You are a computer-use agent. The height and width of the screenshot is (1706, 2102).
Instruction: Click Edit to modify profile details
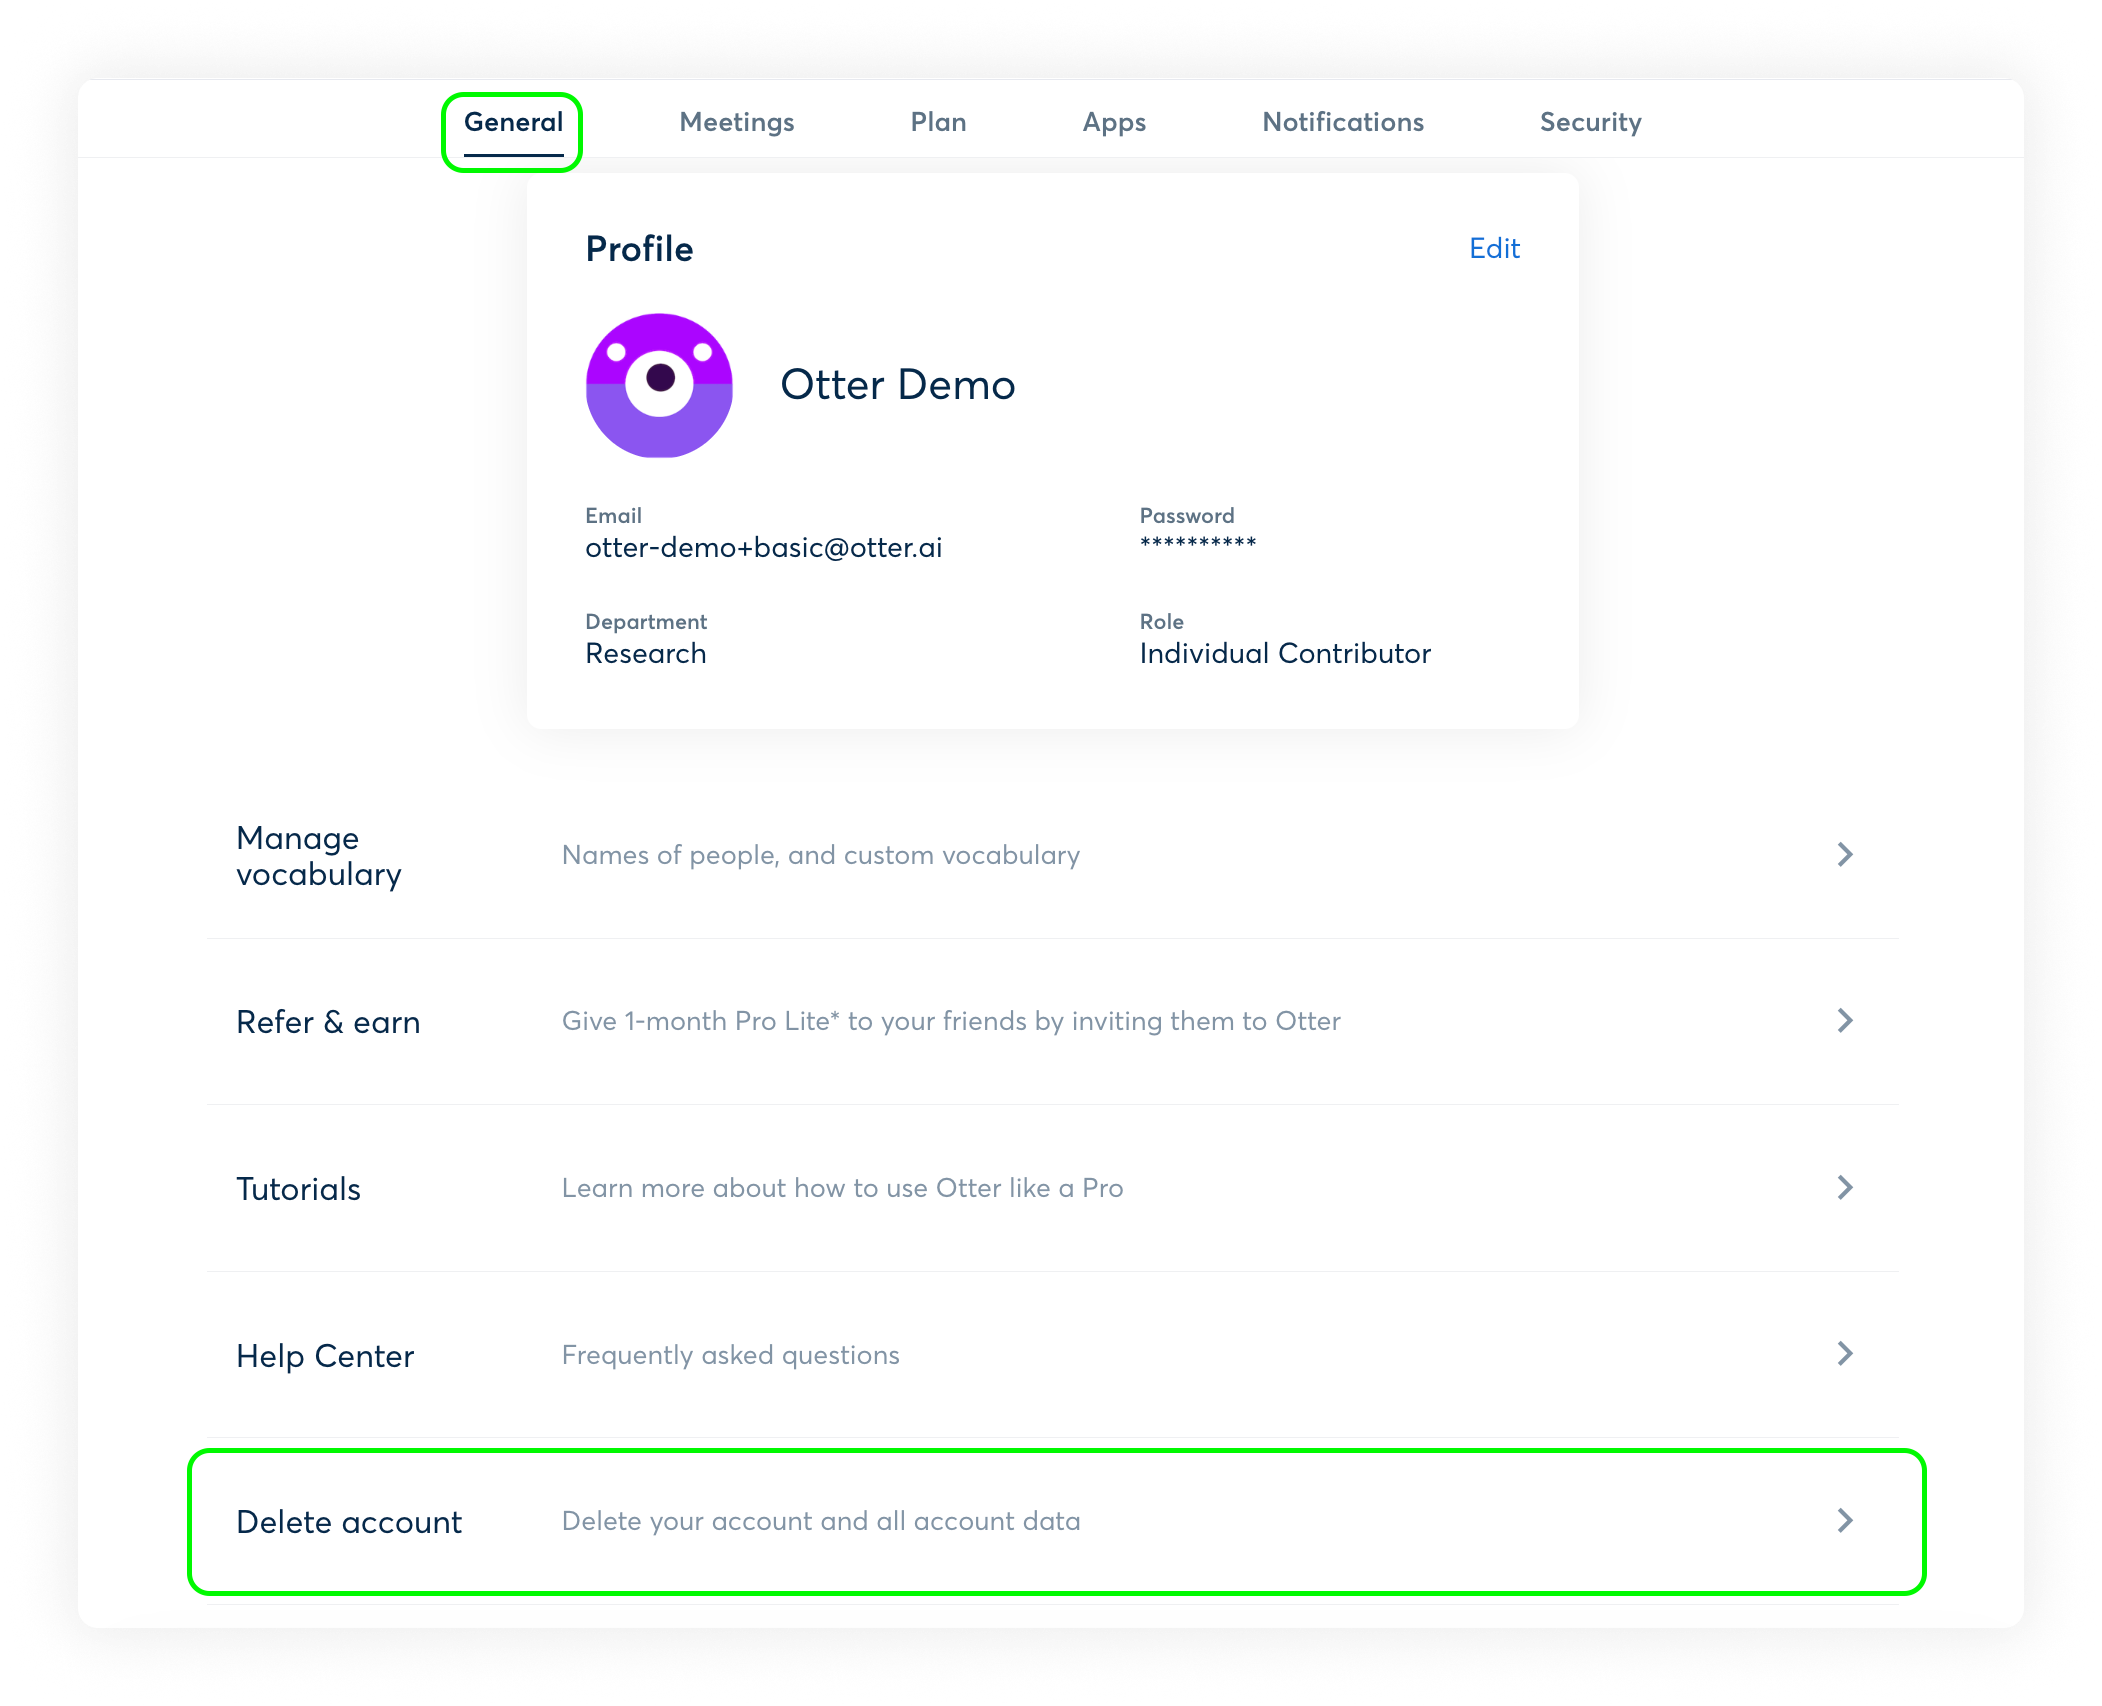click(x=1494, y=248)
